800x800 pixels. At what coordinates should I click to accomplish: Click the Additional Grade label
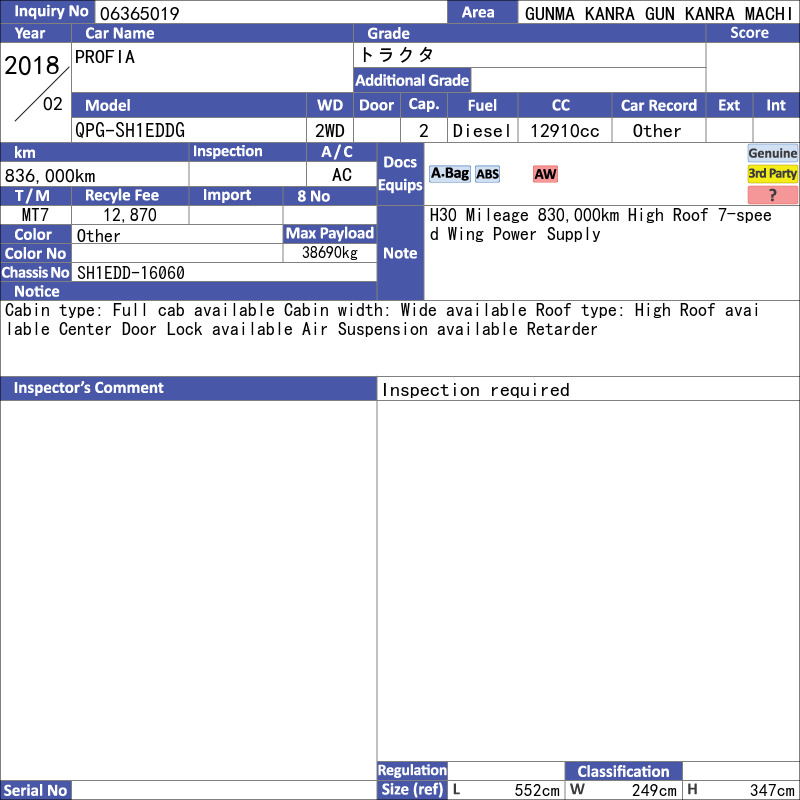click(412, 80)
